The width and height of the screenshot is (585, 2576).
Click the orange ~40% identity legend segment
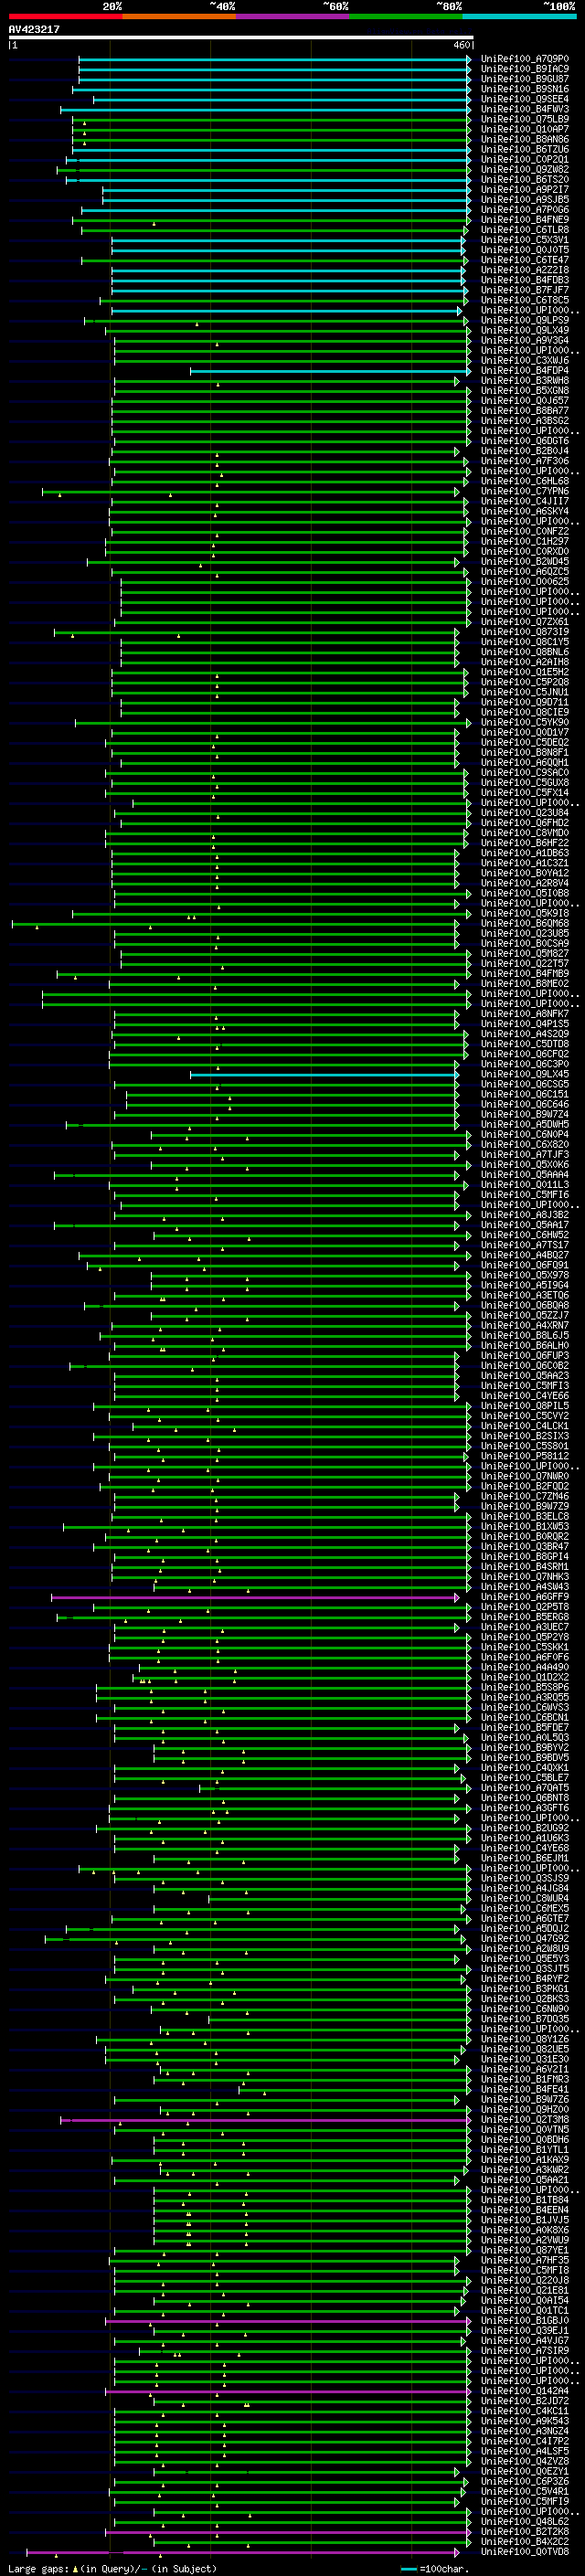pos(179,16)
